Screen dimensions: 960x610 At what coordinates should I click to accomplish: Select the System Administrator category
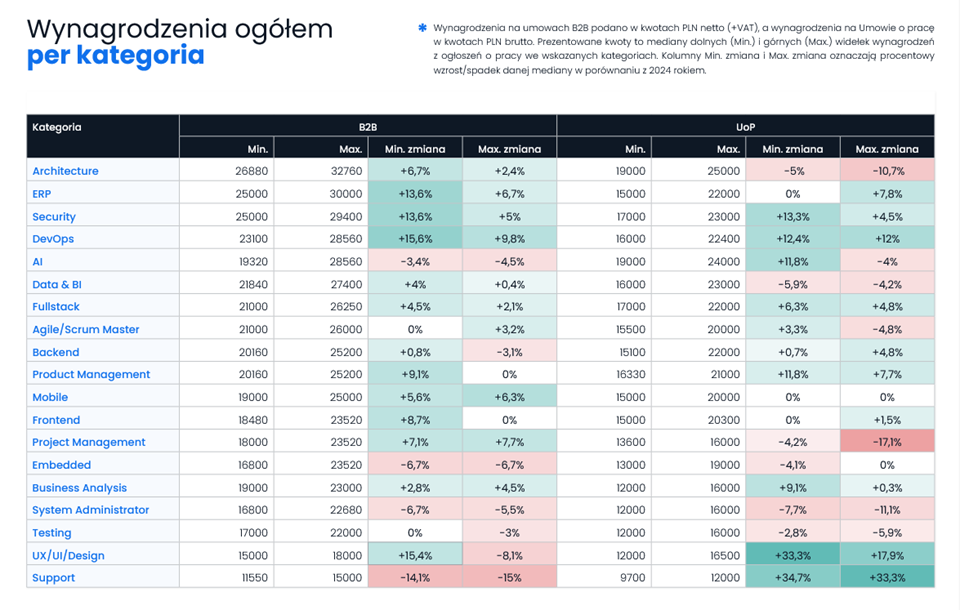[90, 510]
